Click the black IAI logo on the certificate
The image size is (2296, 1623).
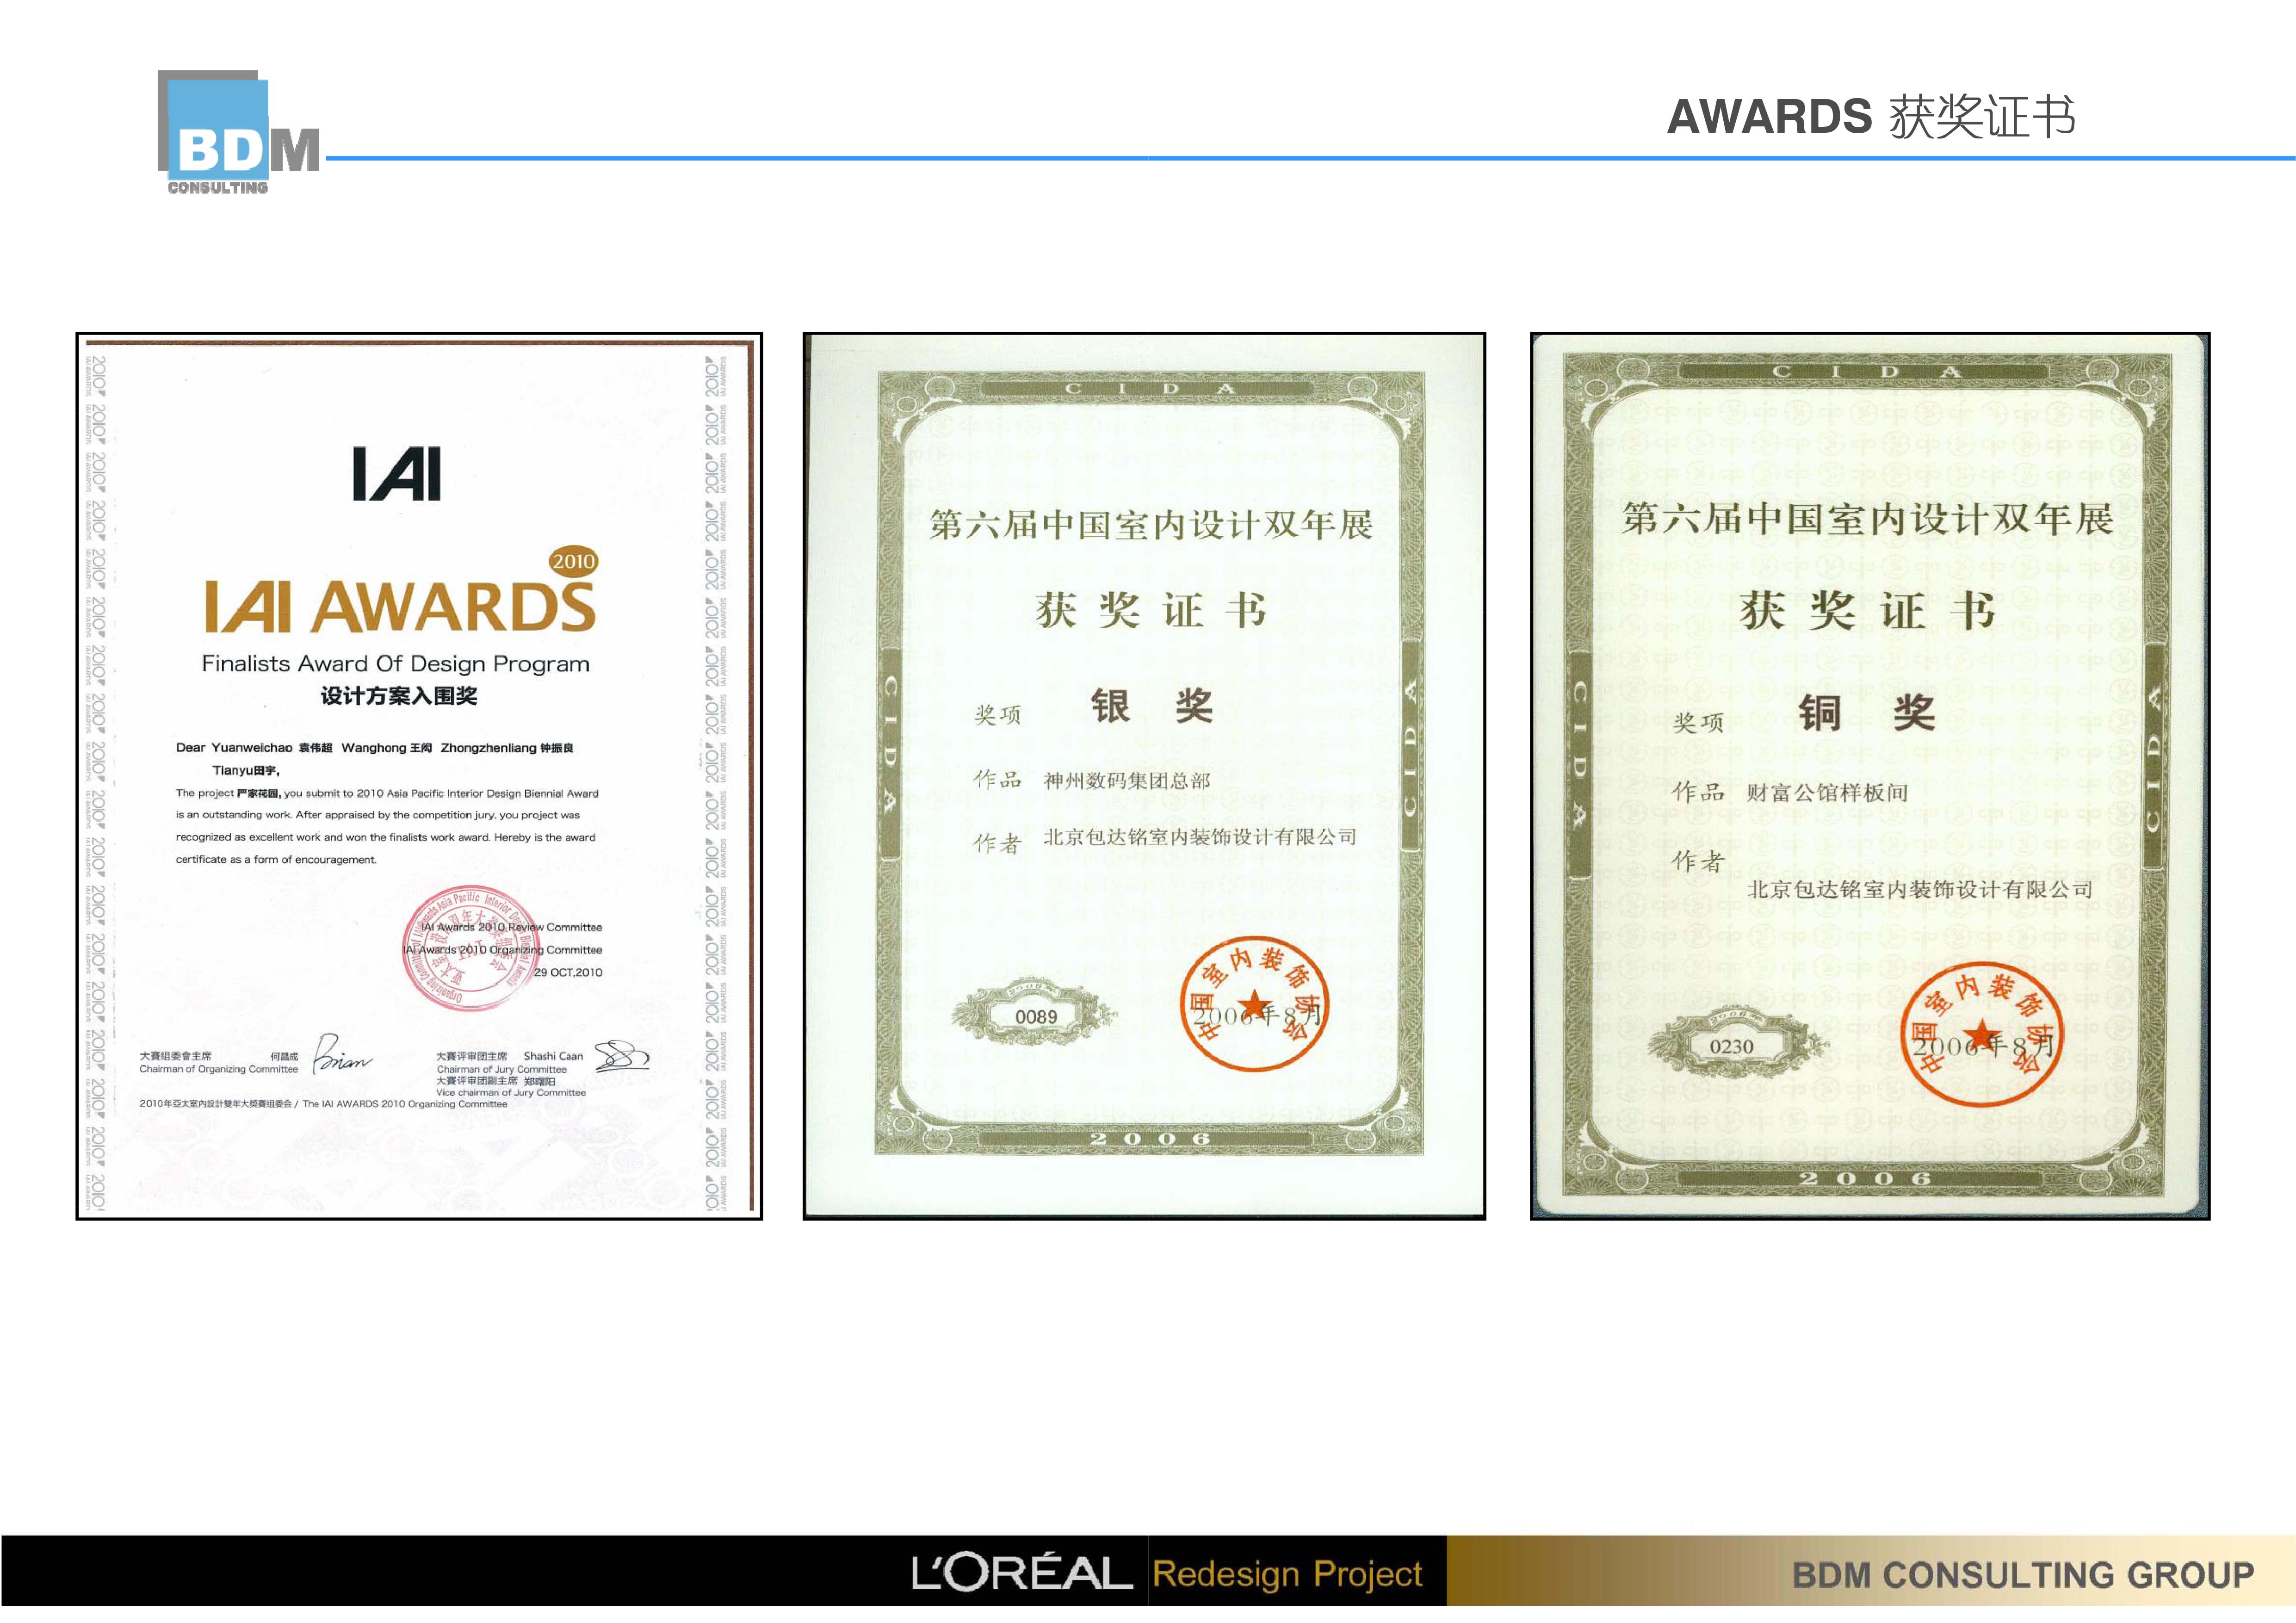(397, 474)
